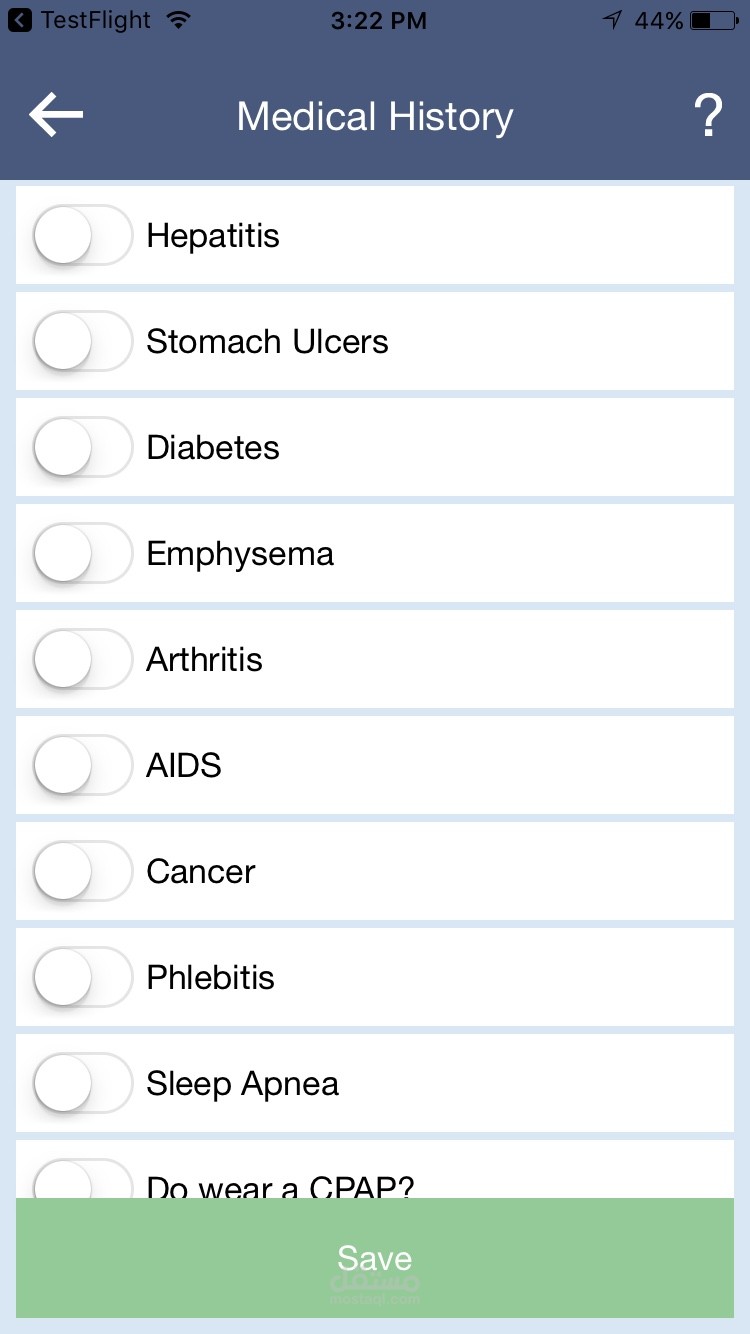The image size is (750, 1334).
Task: Select the Sleep Apnea label text
Action: click(242, 1084)
